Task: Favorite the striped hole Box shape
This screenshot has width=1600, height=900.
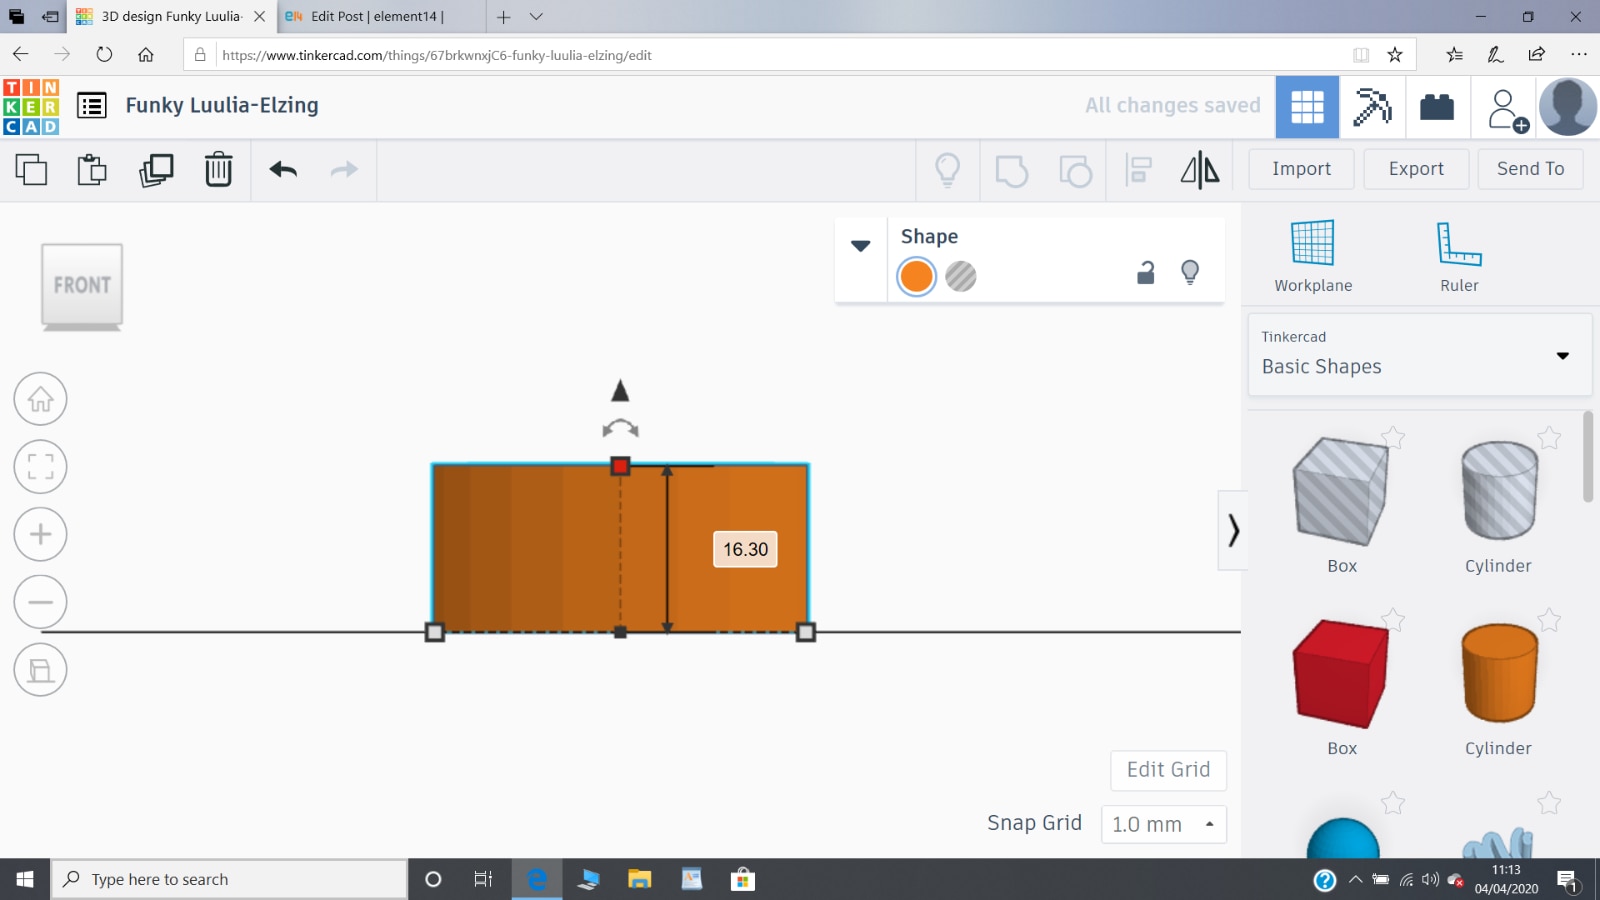Action: (1393, 437)
